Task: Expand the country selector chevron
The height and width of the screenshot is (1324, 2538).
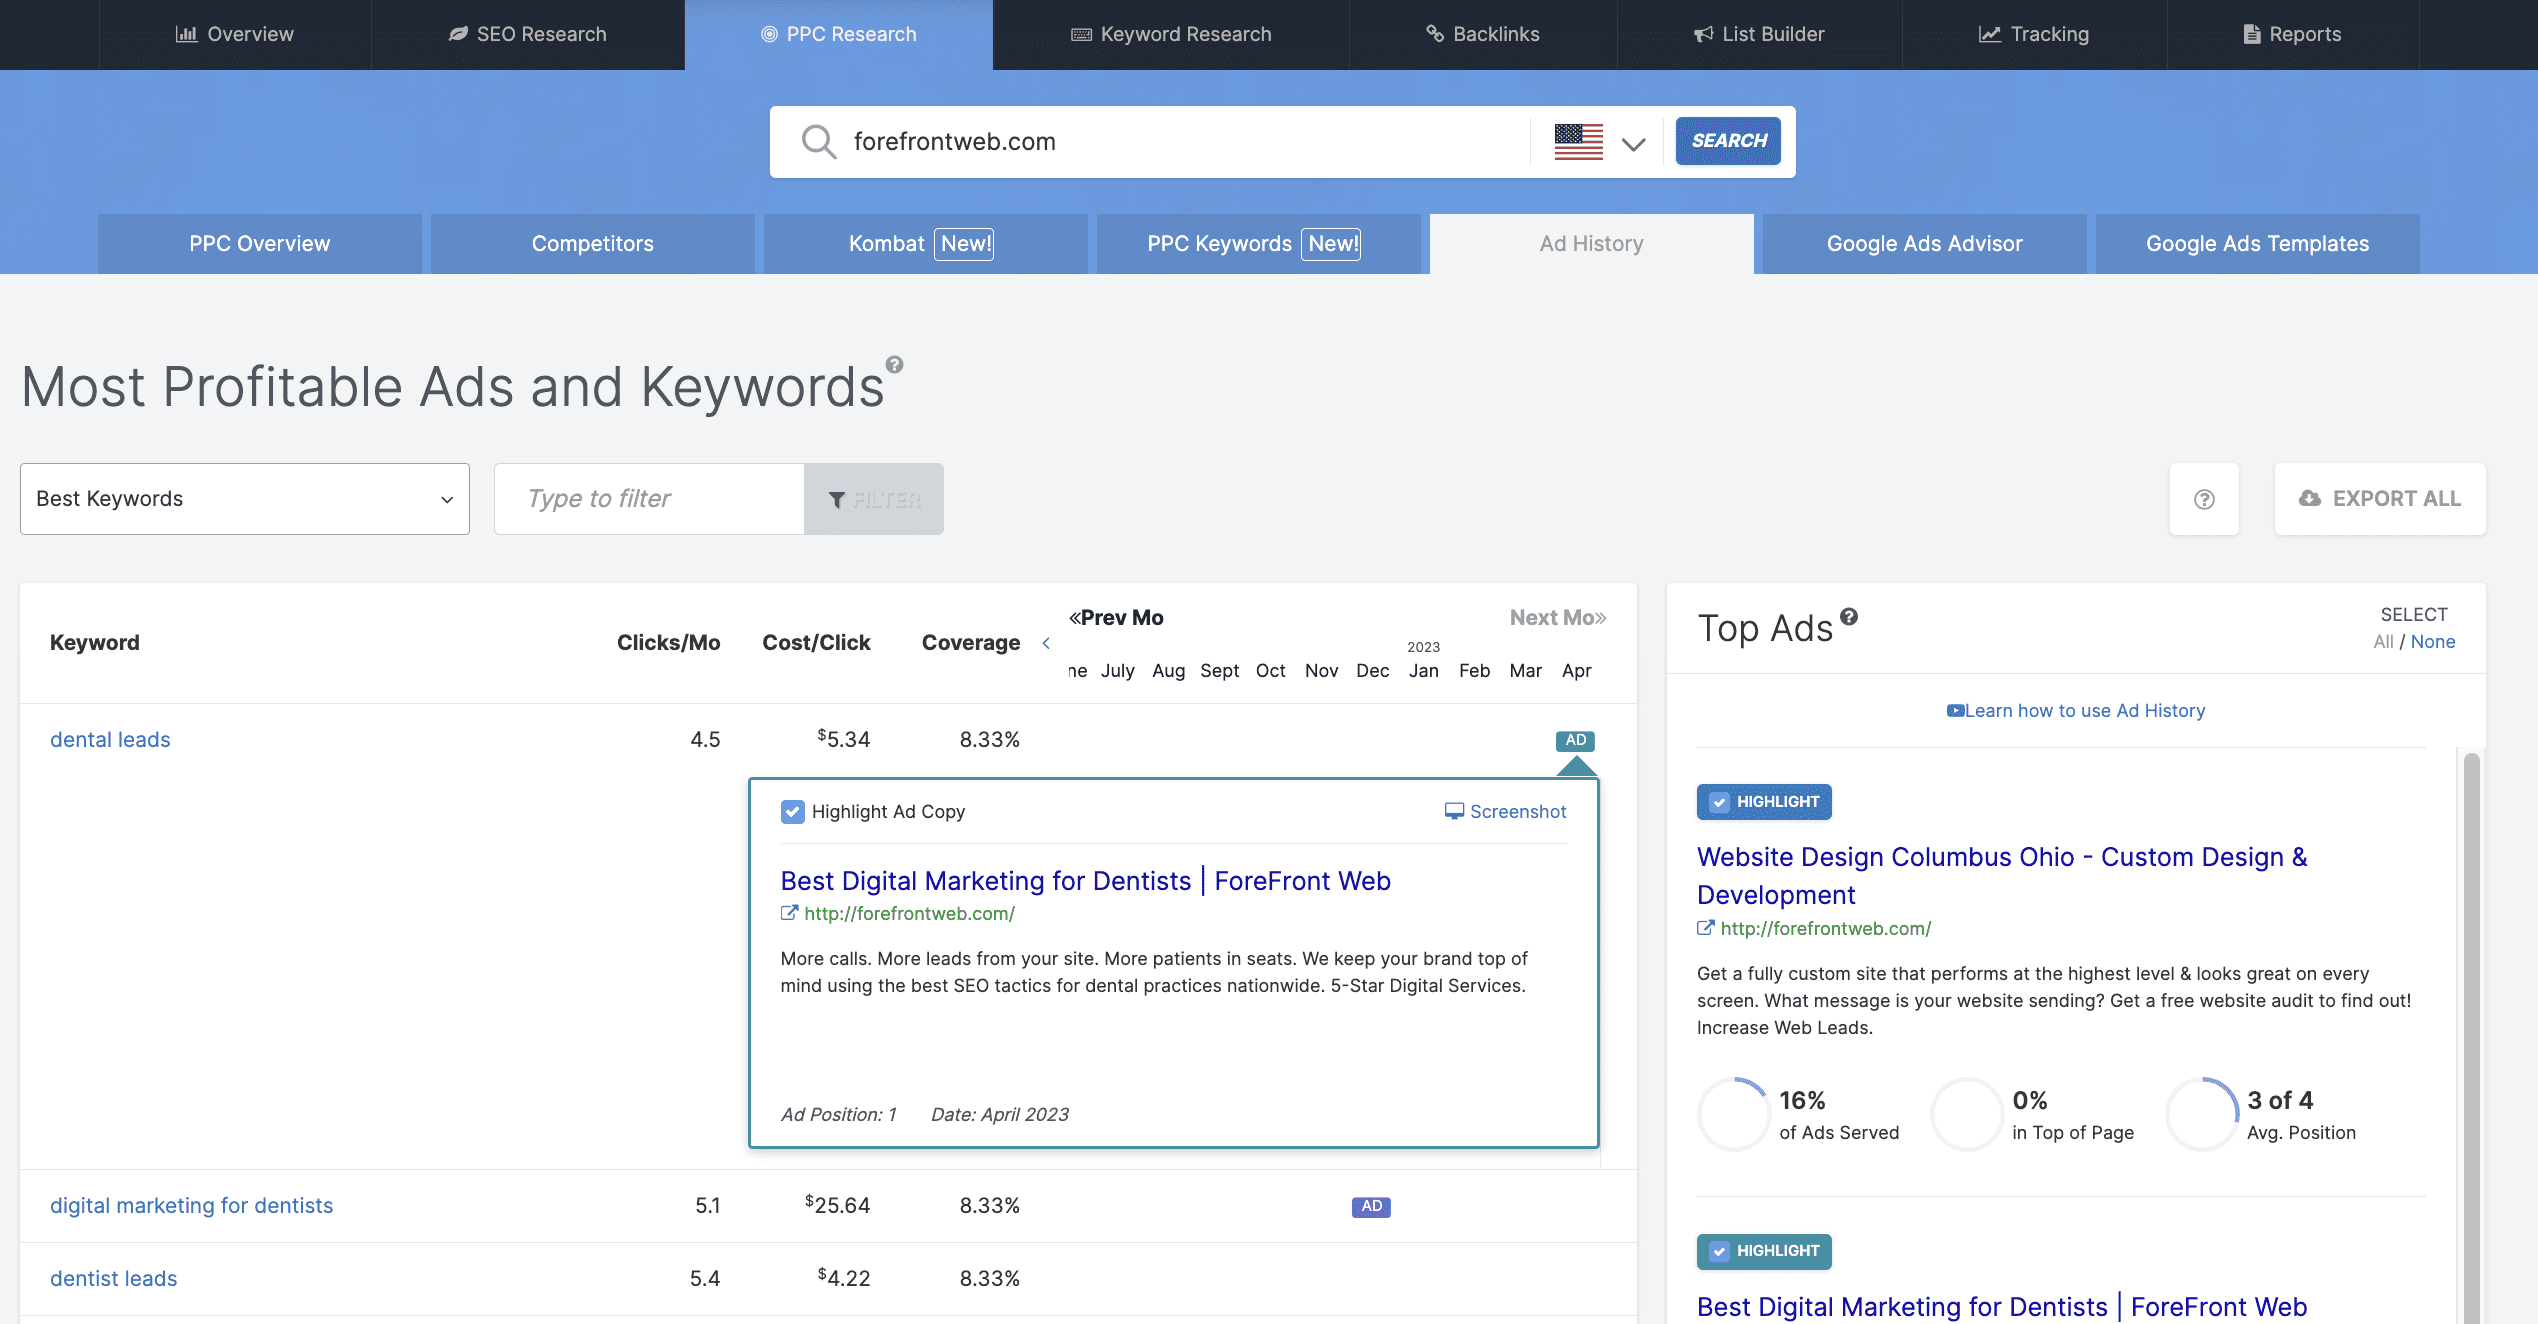Action: pos(1633,144)
